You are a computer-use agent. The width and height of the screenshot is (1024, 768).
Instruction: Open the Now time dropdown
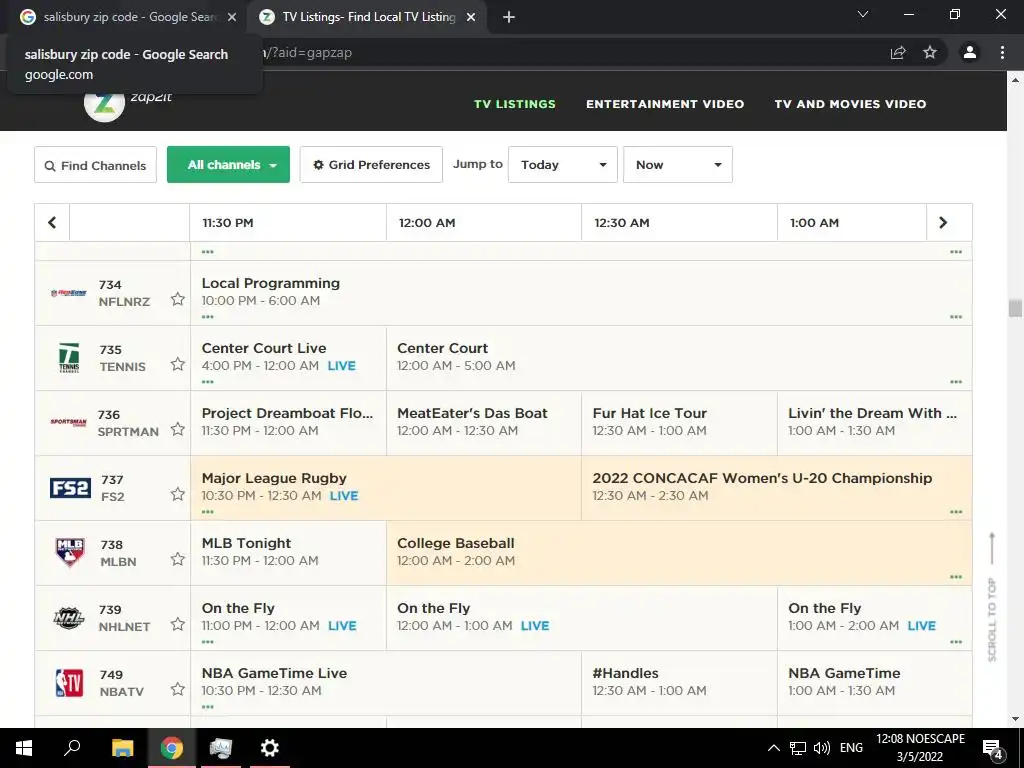pos(678,165)
